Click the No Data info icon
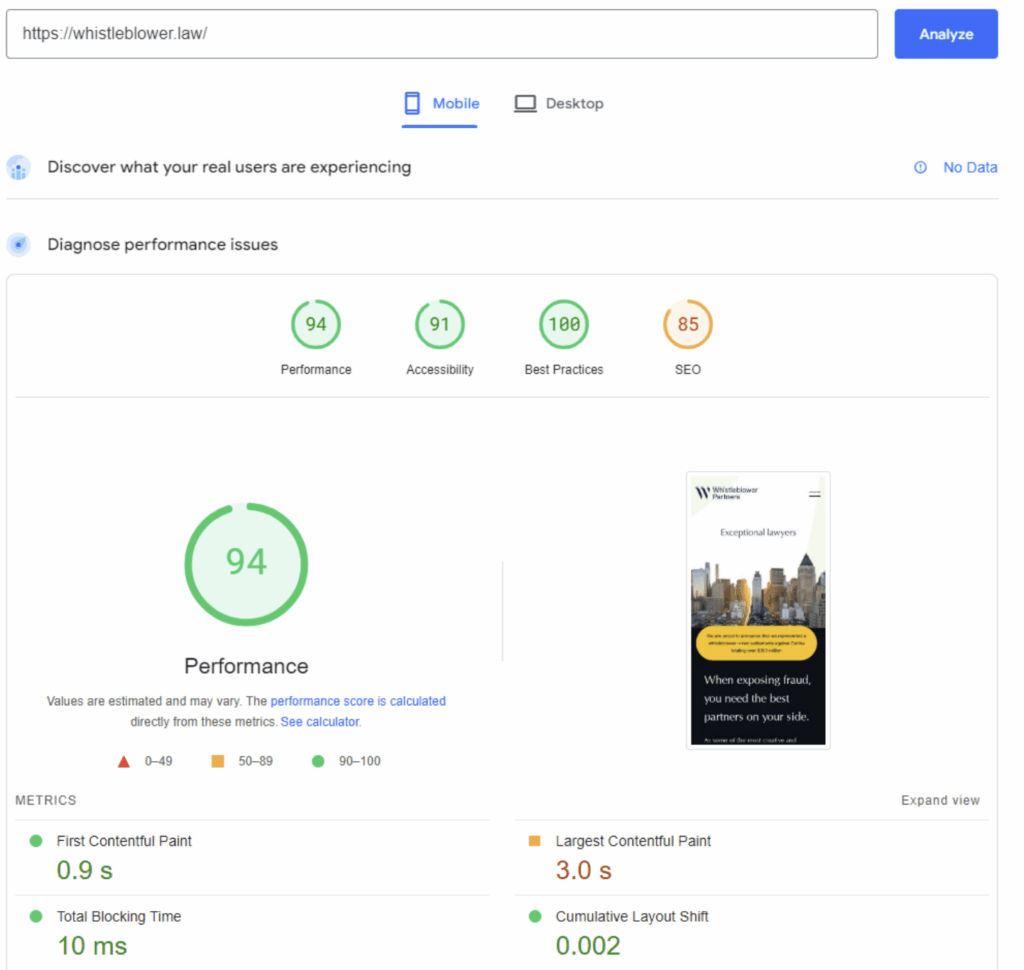 click(920, 168)
